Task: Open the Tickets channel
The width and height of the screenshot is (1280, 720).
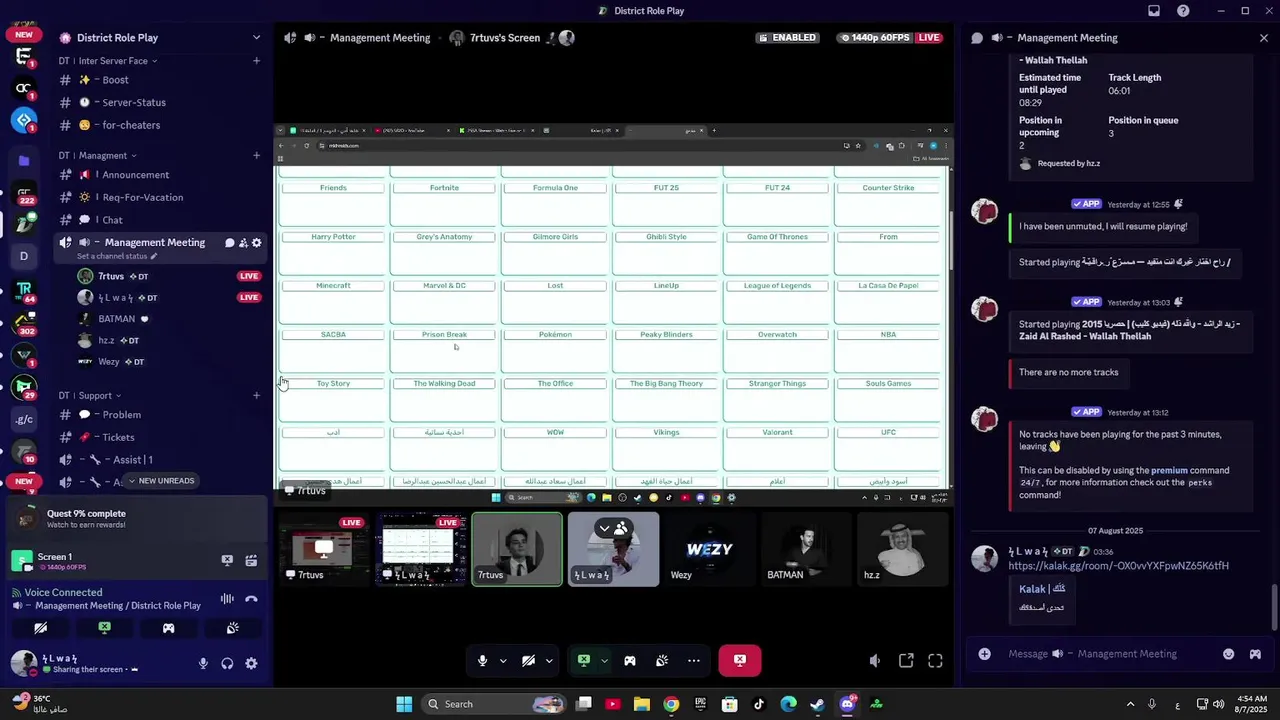Action: [160, 437]
